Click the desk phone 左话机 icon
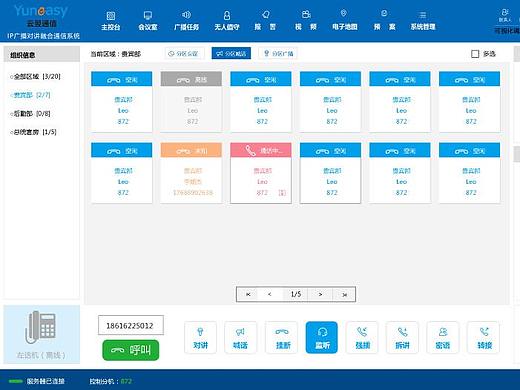This screenshot has height=390, width=520. pos(41,328)
